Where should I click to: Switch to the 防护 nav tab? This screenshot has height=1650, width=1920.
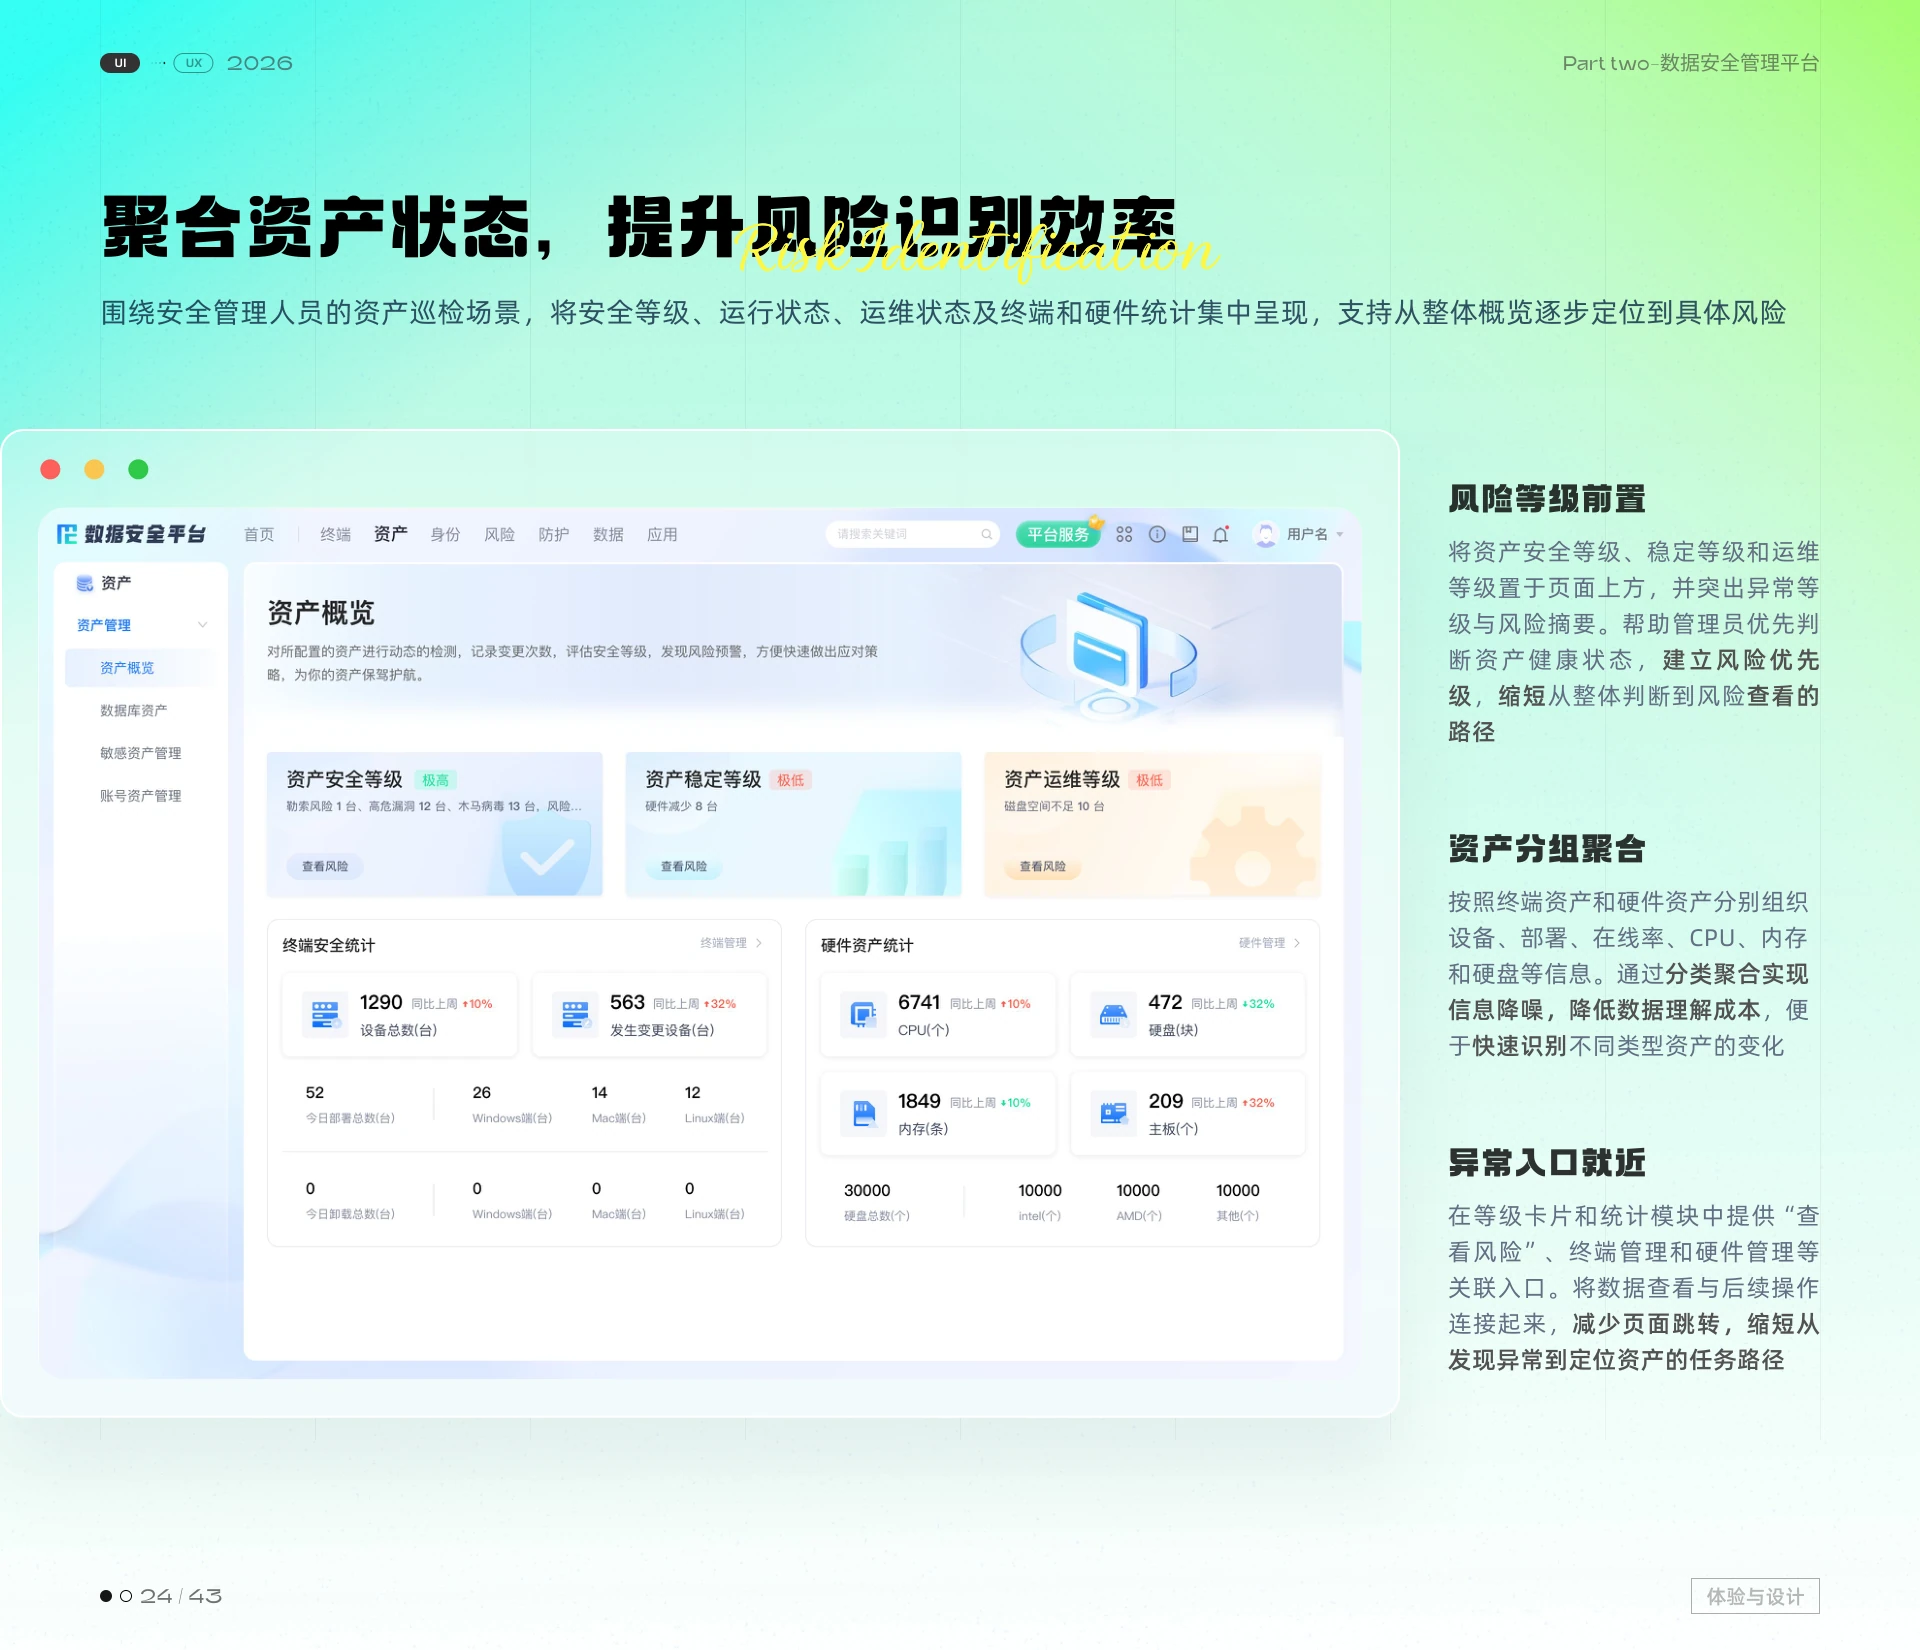point(553,534)
